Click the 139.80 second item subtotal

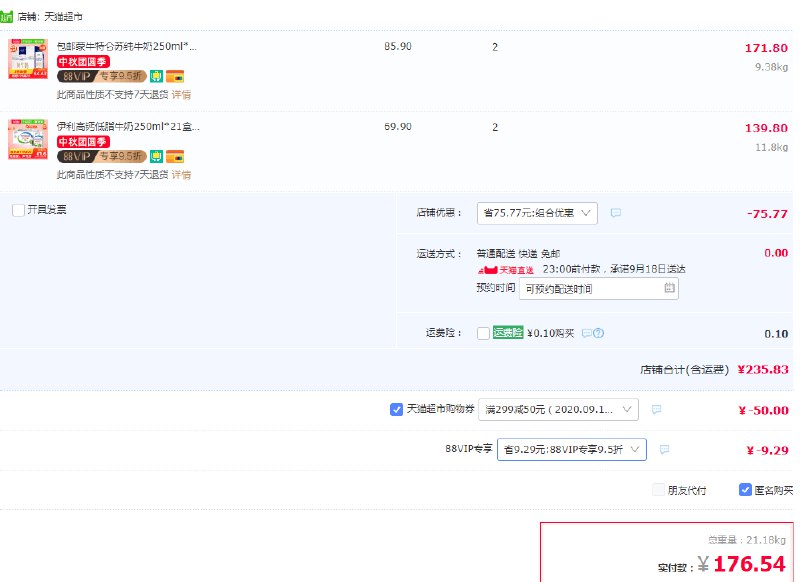tap(766, 128)
